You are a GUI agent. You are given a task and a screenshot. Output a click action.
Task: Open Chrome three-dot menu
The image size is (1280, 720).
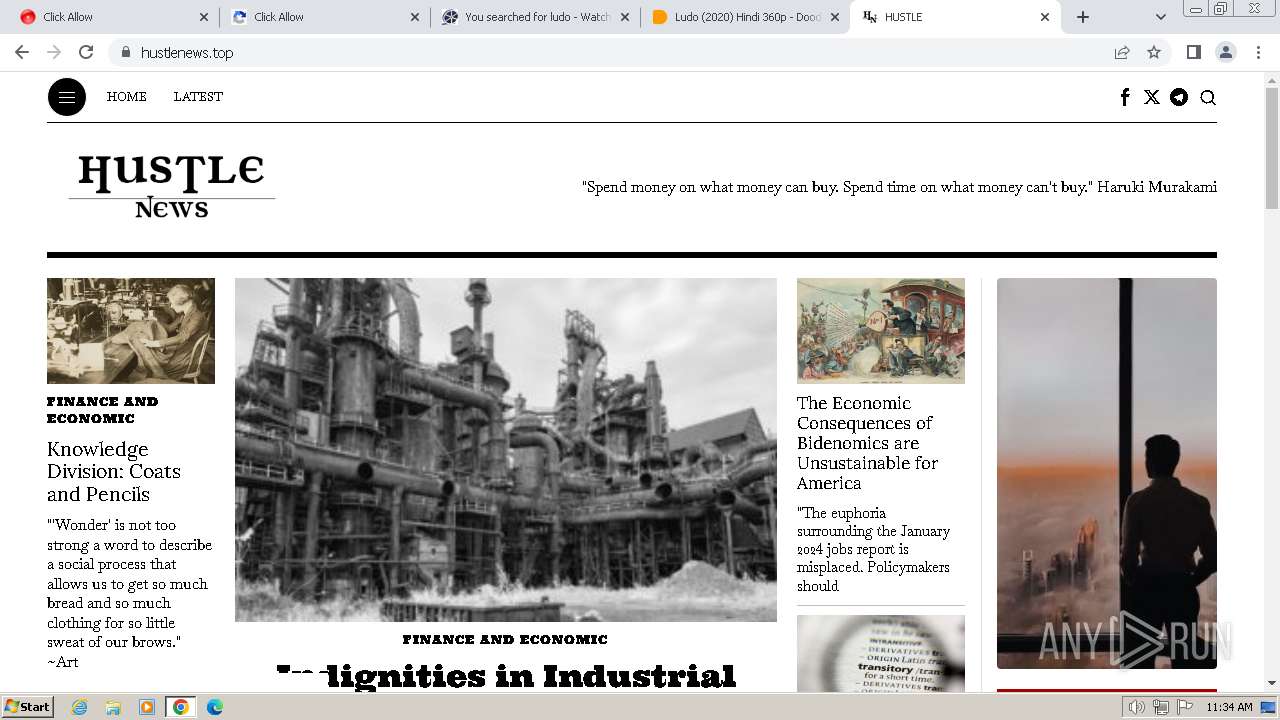(x=1258, y=52)
